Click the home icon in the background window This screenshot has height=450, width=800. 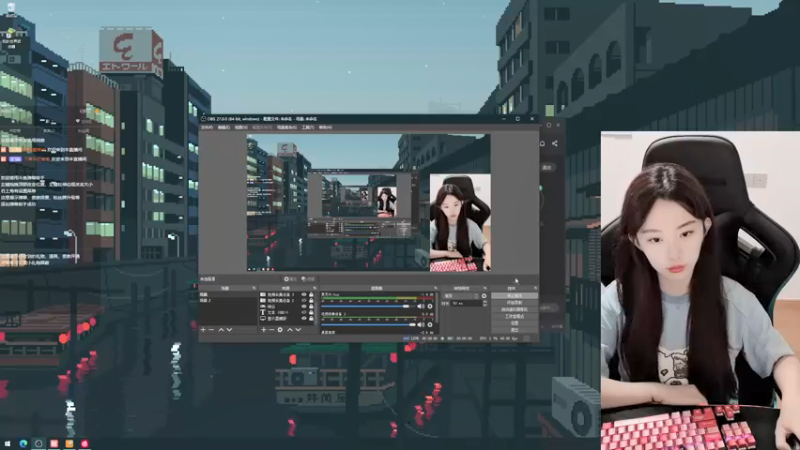pos(542,143)
